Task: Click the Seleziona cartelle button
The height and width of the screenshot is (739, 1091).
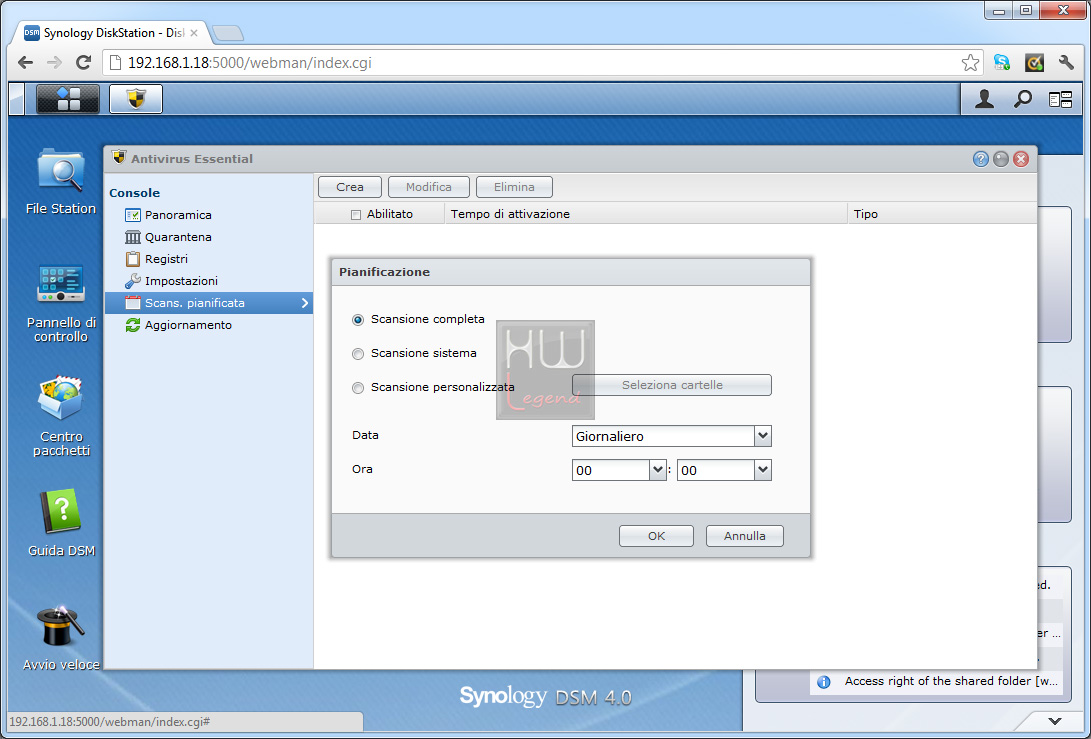Action: (x=672, y=385)
